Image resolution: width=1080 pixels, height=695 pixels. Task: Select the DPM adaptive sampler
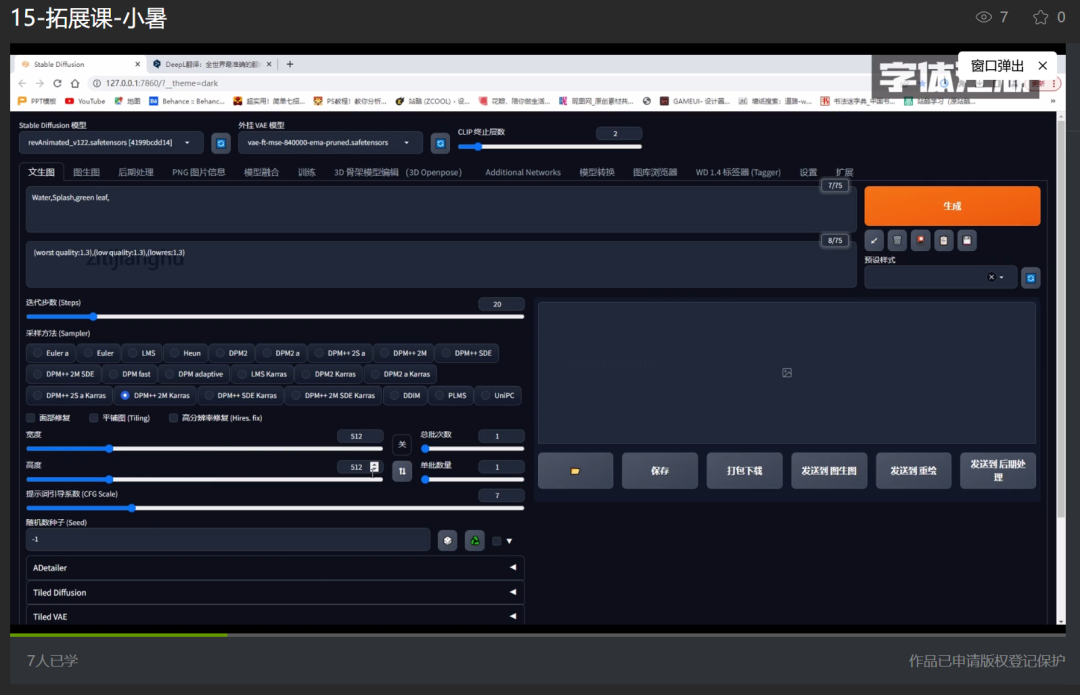194,374
